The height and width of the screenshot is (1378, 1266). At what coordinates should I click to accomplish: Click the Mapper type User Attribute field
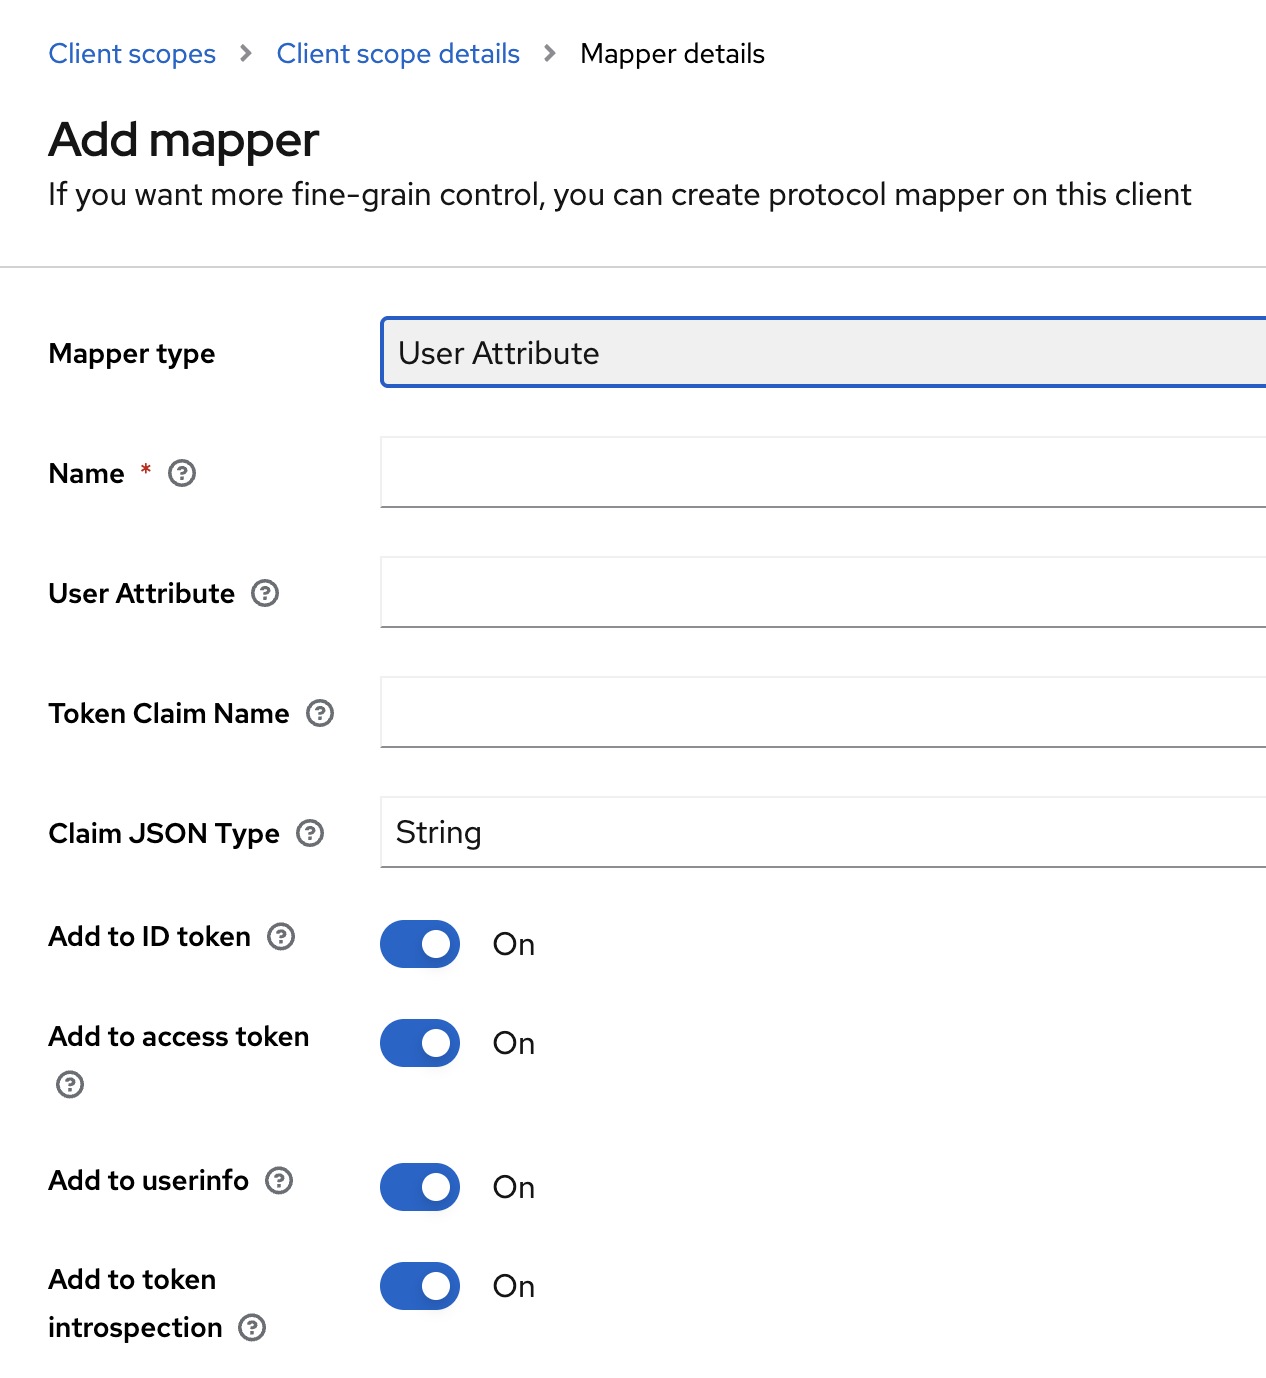point(822,353)
